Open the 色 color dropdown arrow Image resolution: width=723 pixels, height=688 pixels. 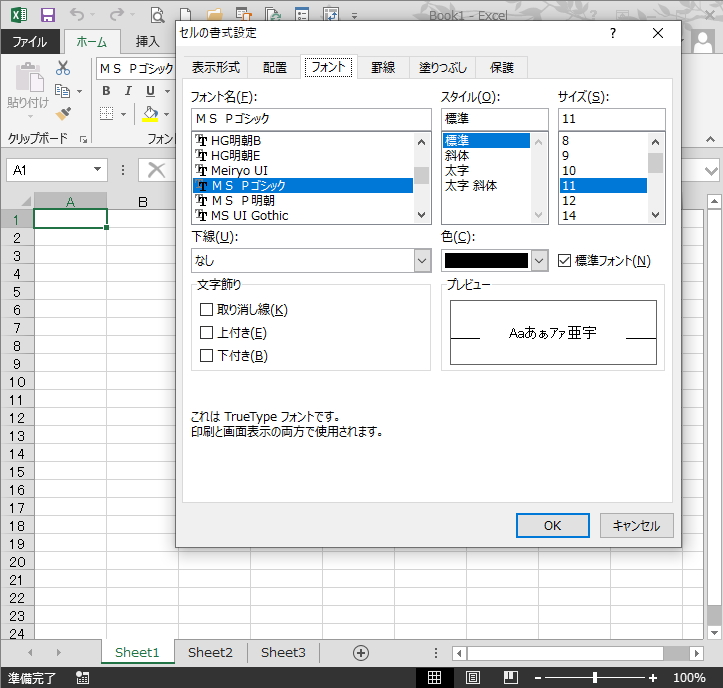pyautogui.click(x=539, y=261)
